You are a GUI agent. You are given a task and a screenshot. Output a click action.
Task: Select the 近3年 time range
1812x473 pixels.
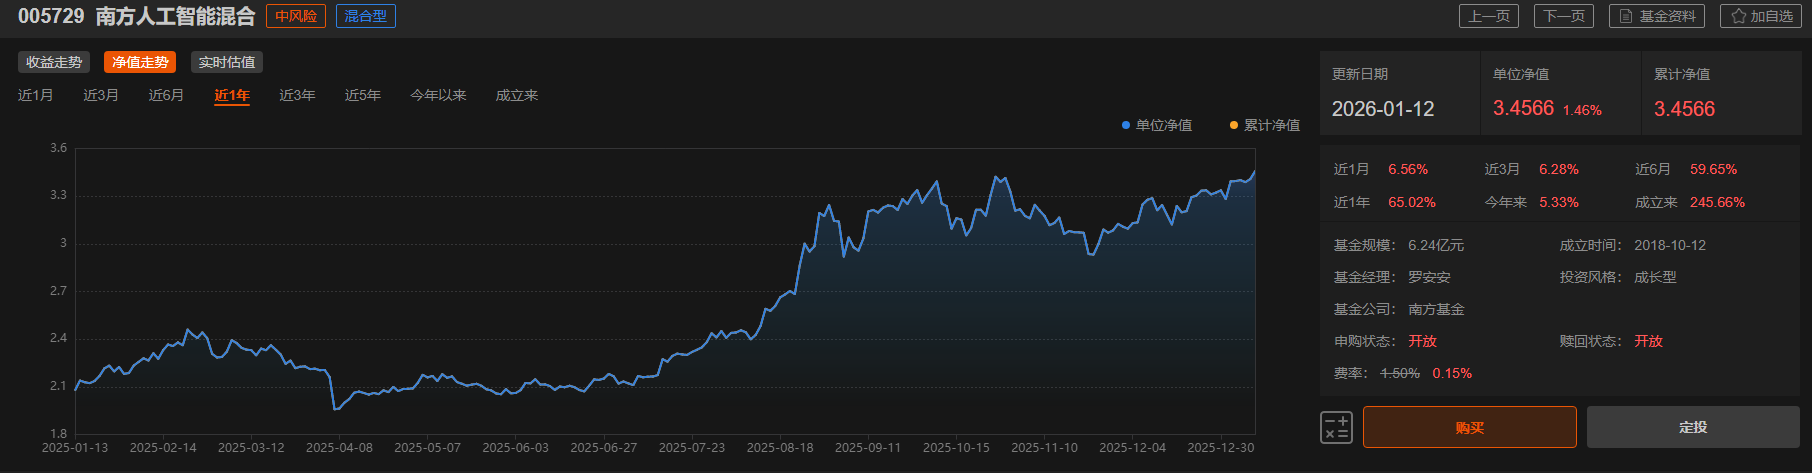tap(297, 95)
